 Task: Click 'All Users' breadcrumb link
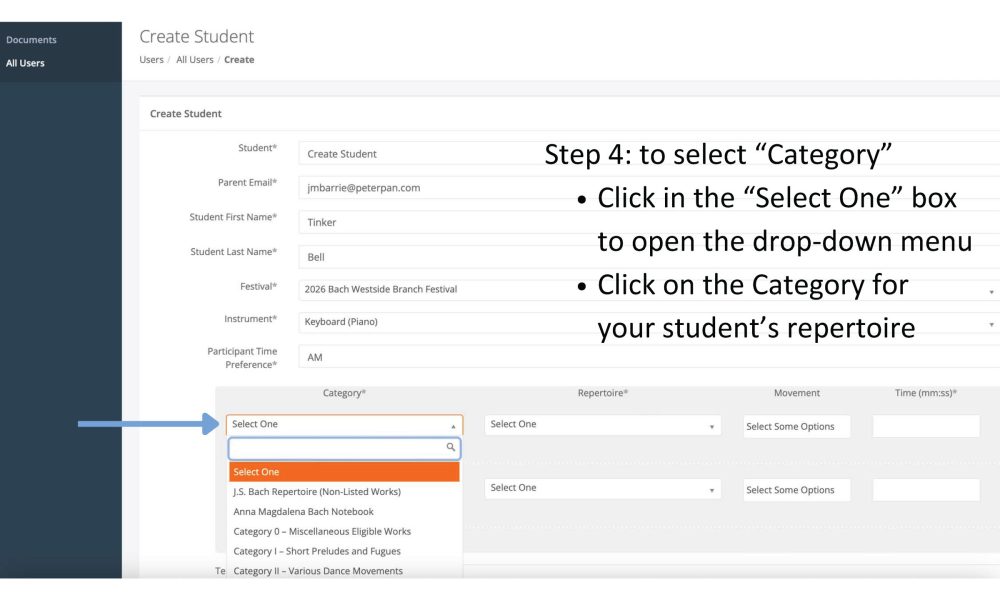click(x=194, y=60)
